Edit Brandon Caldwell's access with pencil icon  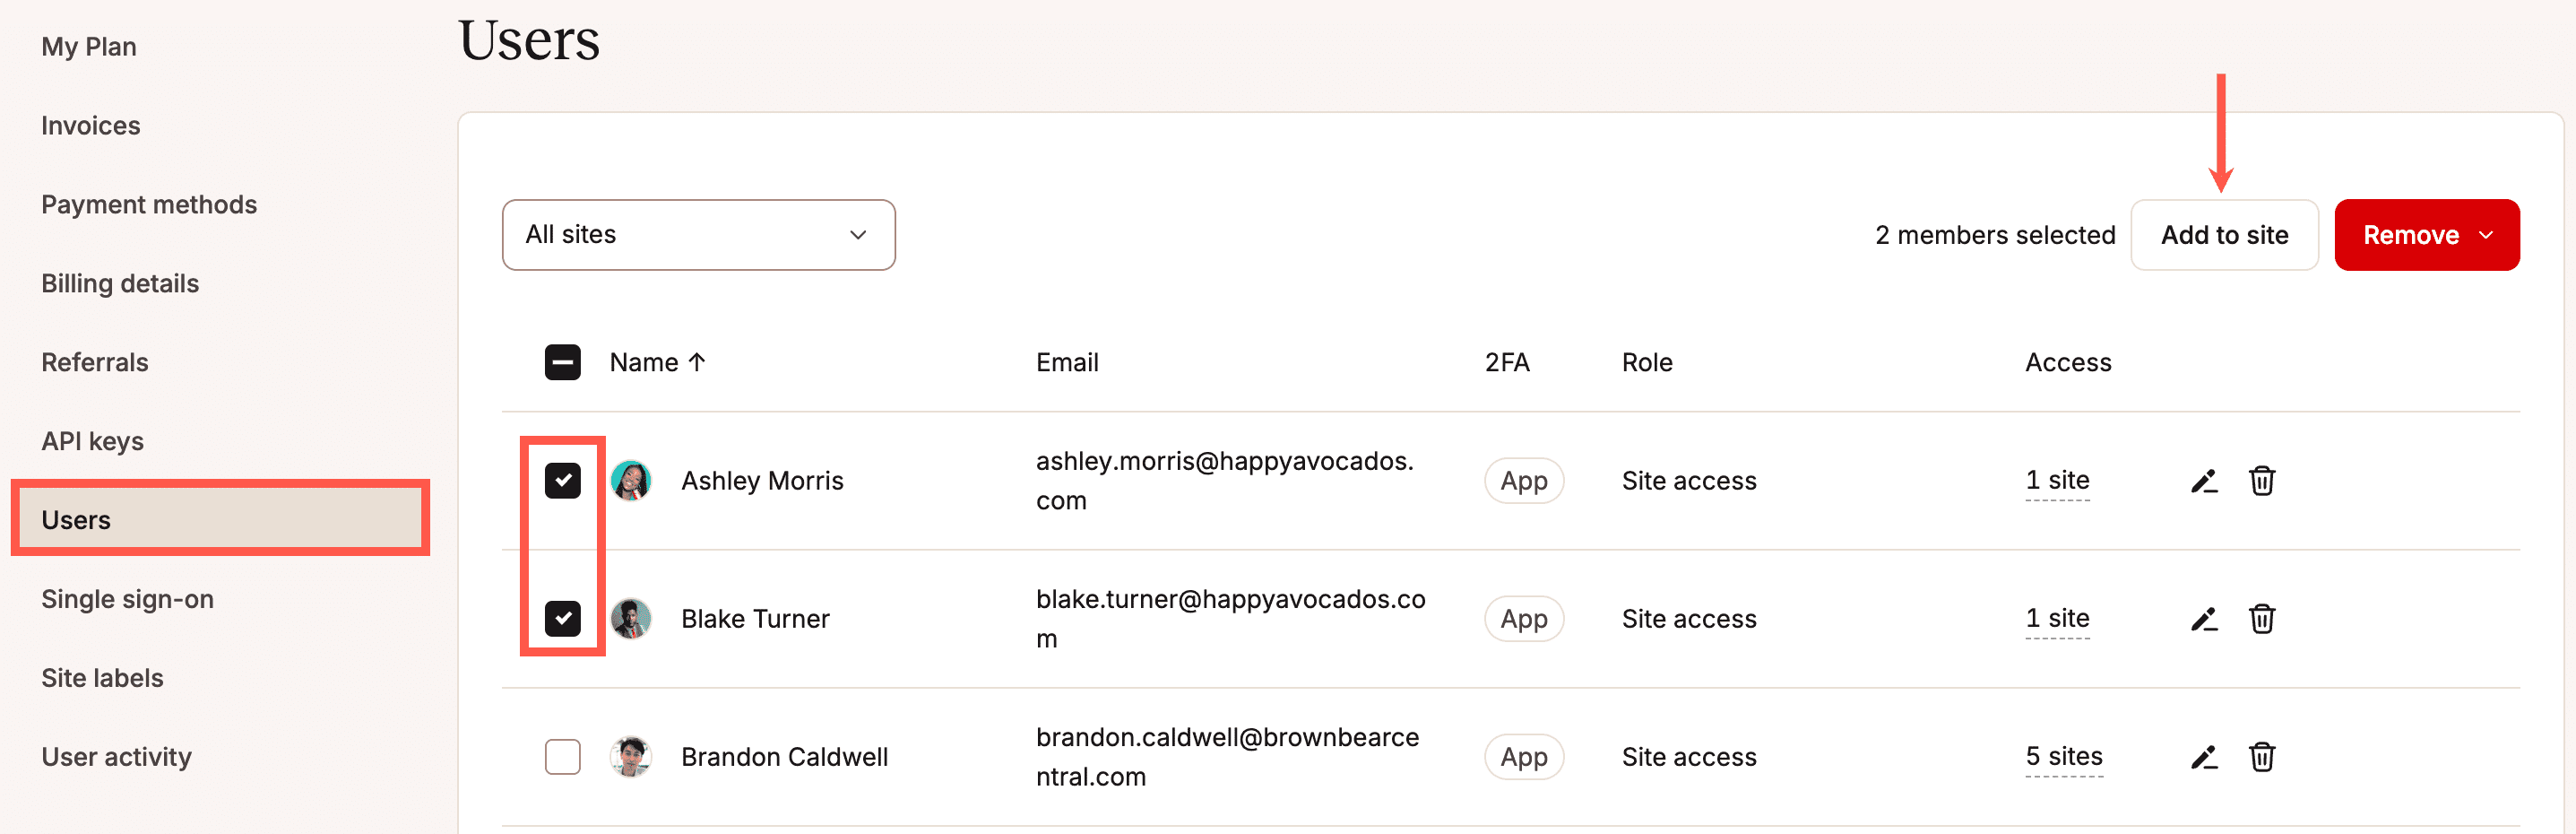click(x=2204, y=757)
